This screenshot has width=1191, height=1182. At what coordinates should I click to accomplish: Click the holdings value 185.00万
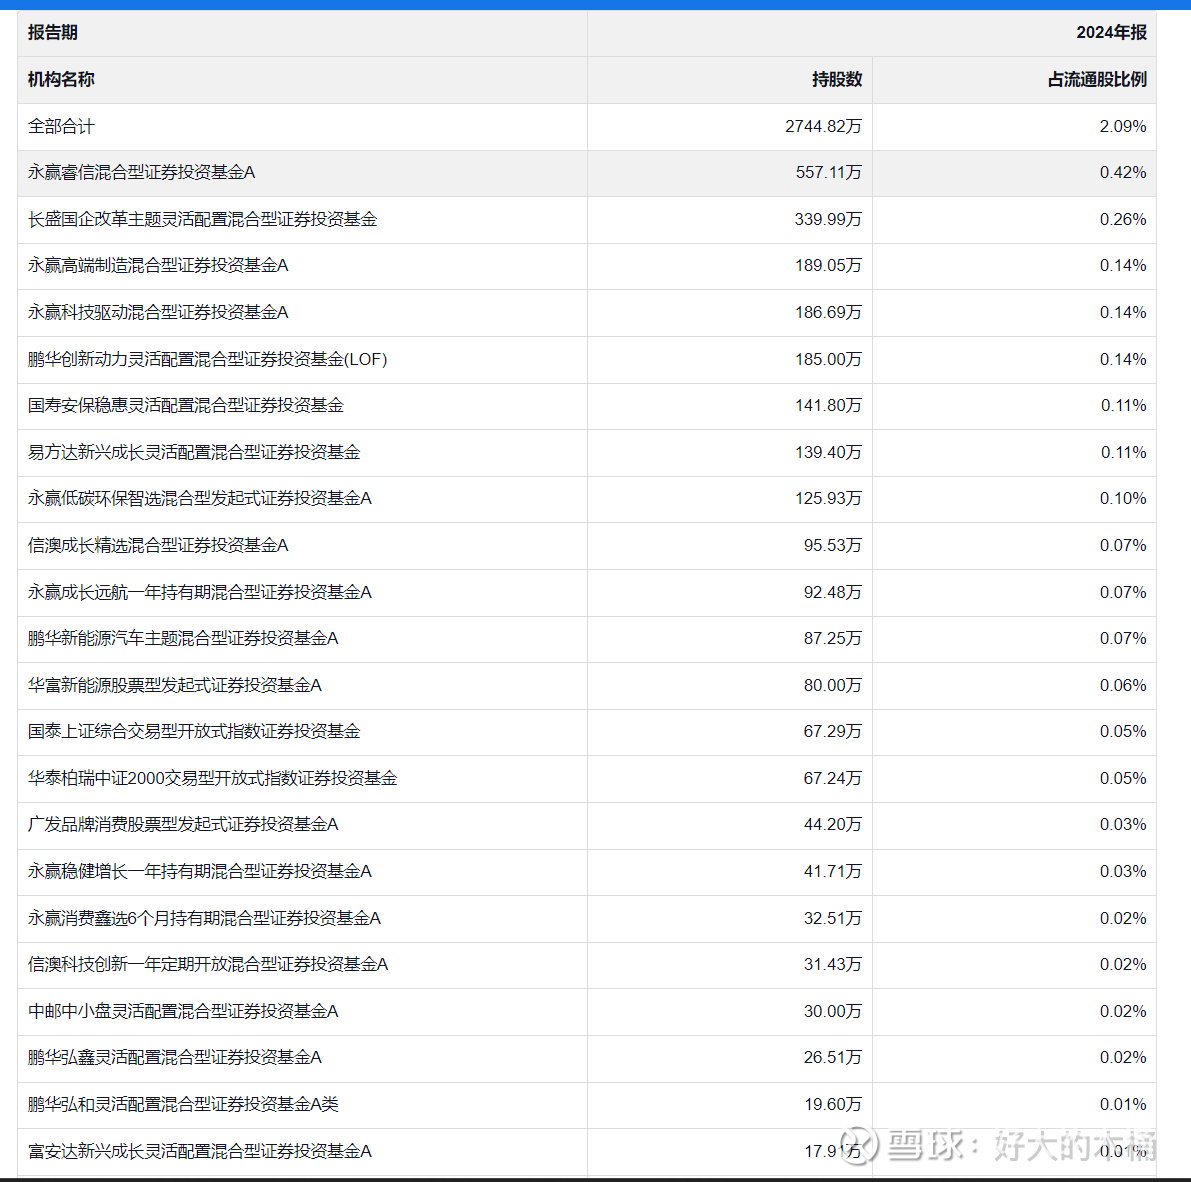point(829,360)
